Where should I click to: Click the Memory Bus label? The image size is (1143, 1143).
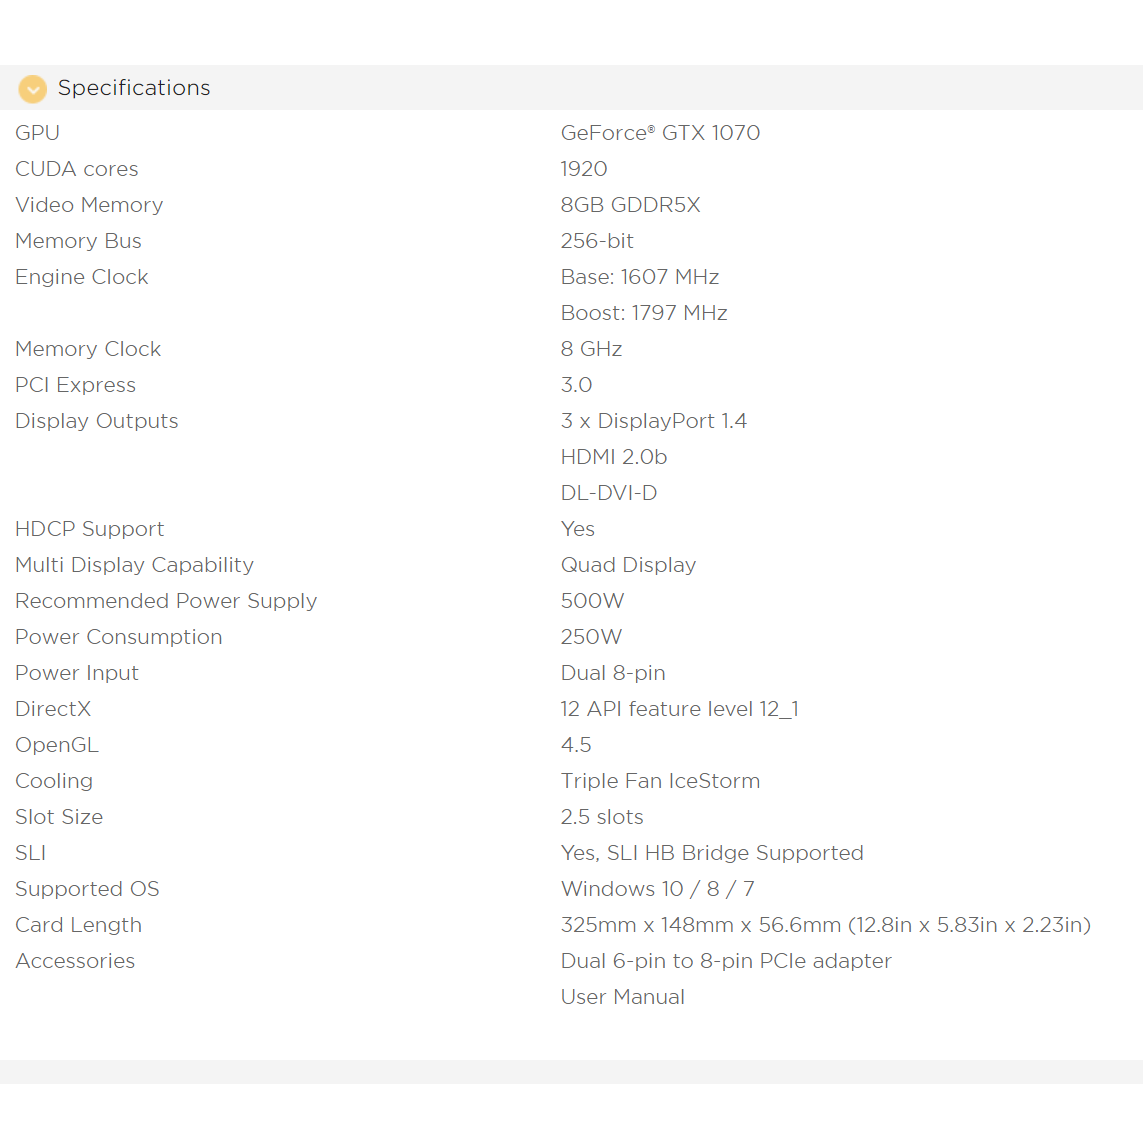(78, 241)
